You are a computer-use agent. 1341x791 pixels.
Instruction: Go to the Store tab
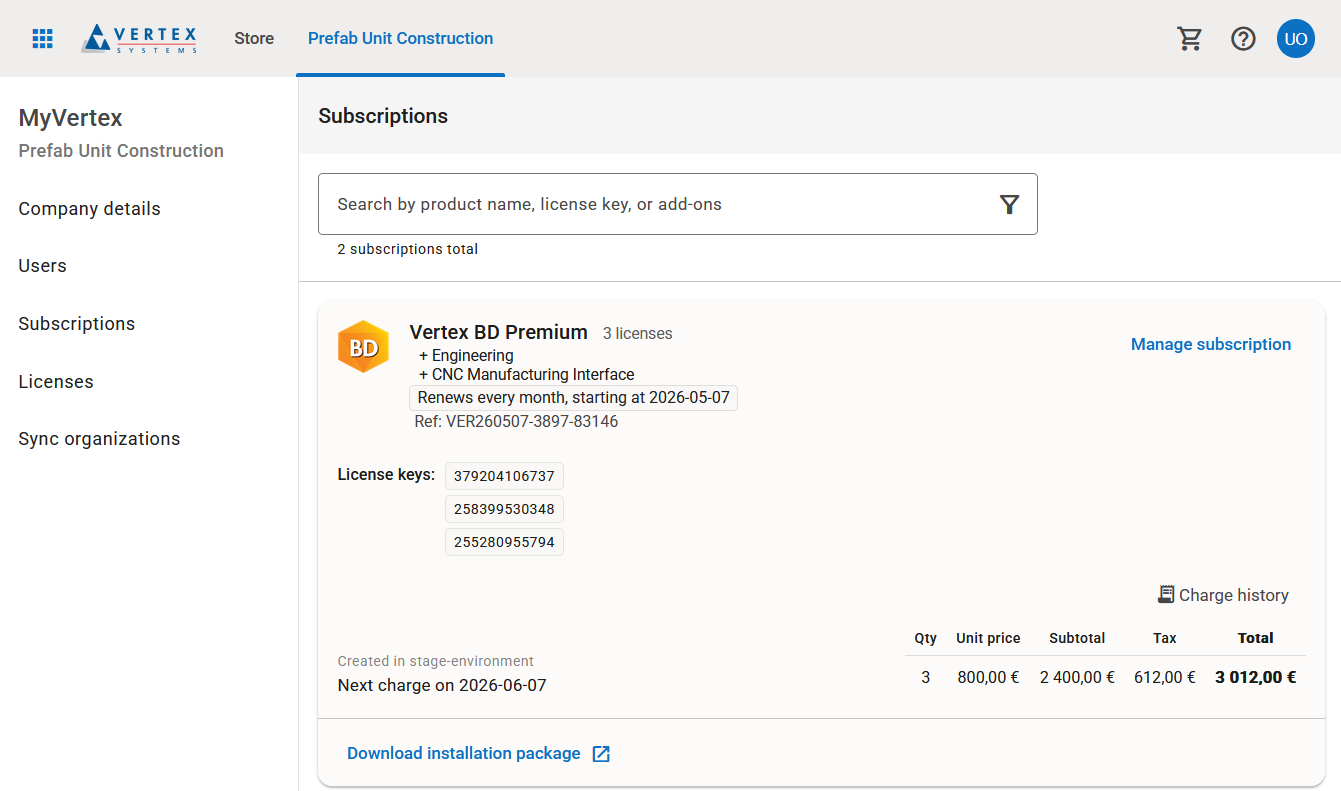[254, 39]
